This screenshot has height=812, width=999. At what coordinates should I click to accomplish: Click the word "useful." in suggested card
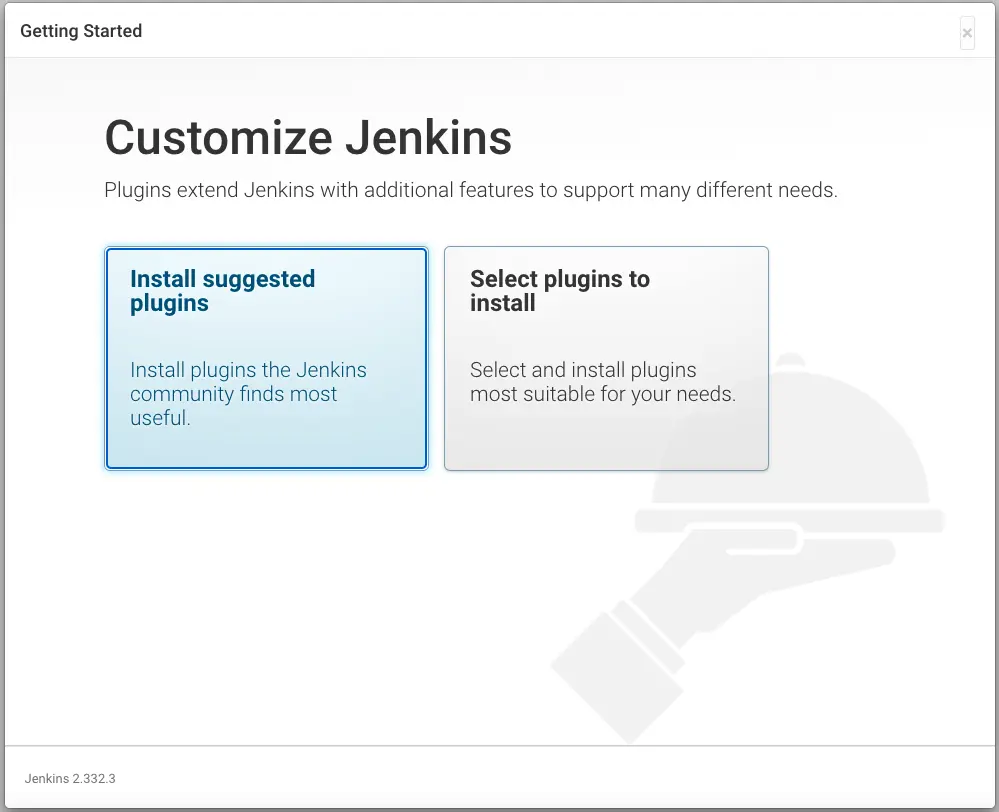(160, 418)
